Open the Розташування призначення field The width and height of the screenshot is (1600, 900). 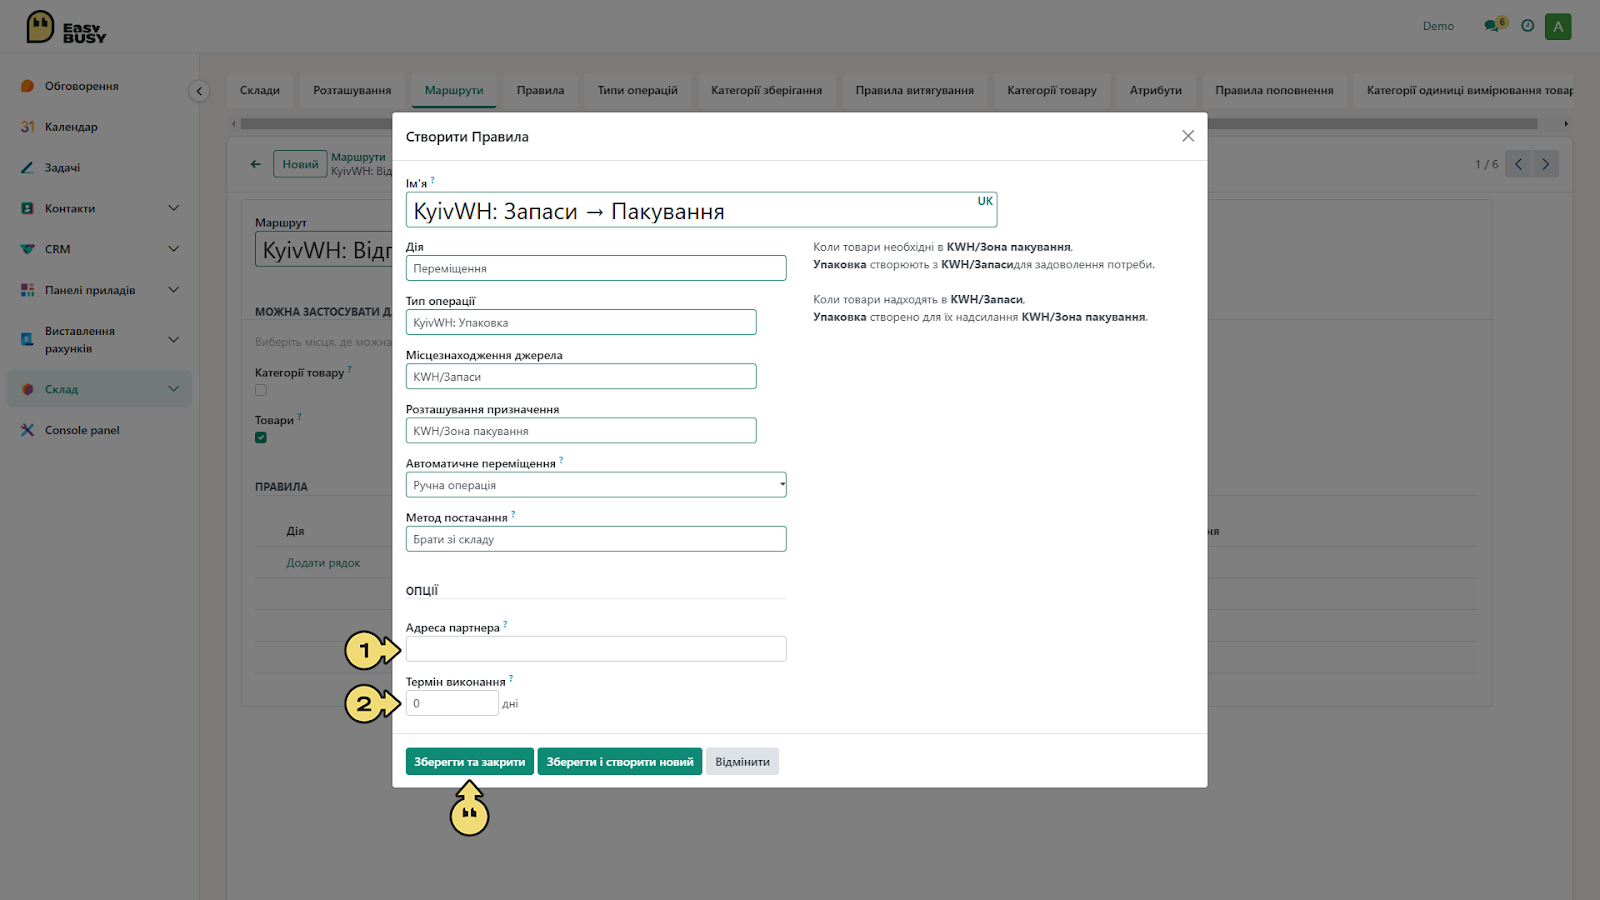581,431
